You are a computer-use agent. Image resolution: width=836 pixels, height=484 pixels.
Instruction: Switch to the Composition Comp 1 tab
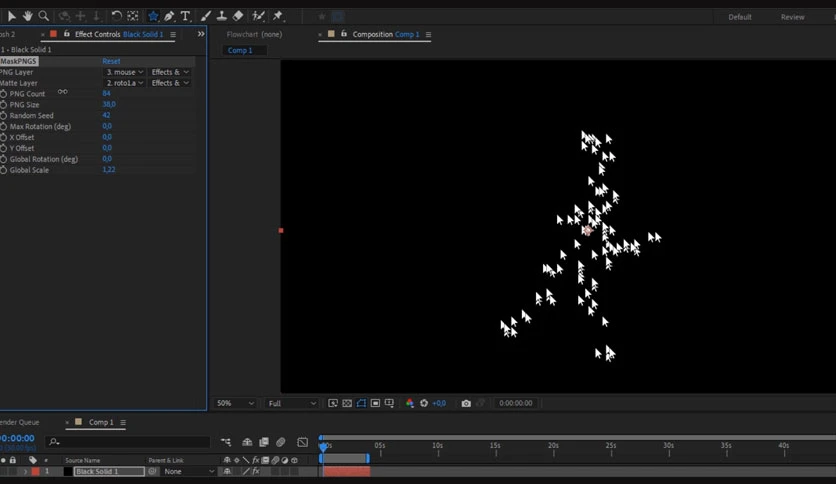pos(385,34)
